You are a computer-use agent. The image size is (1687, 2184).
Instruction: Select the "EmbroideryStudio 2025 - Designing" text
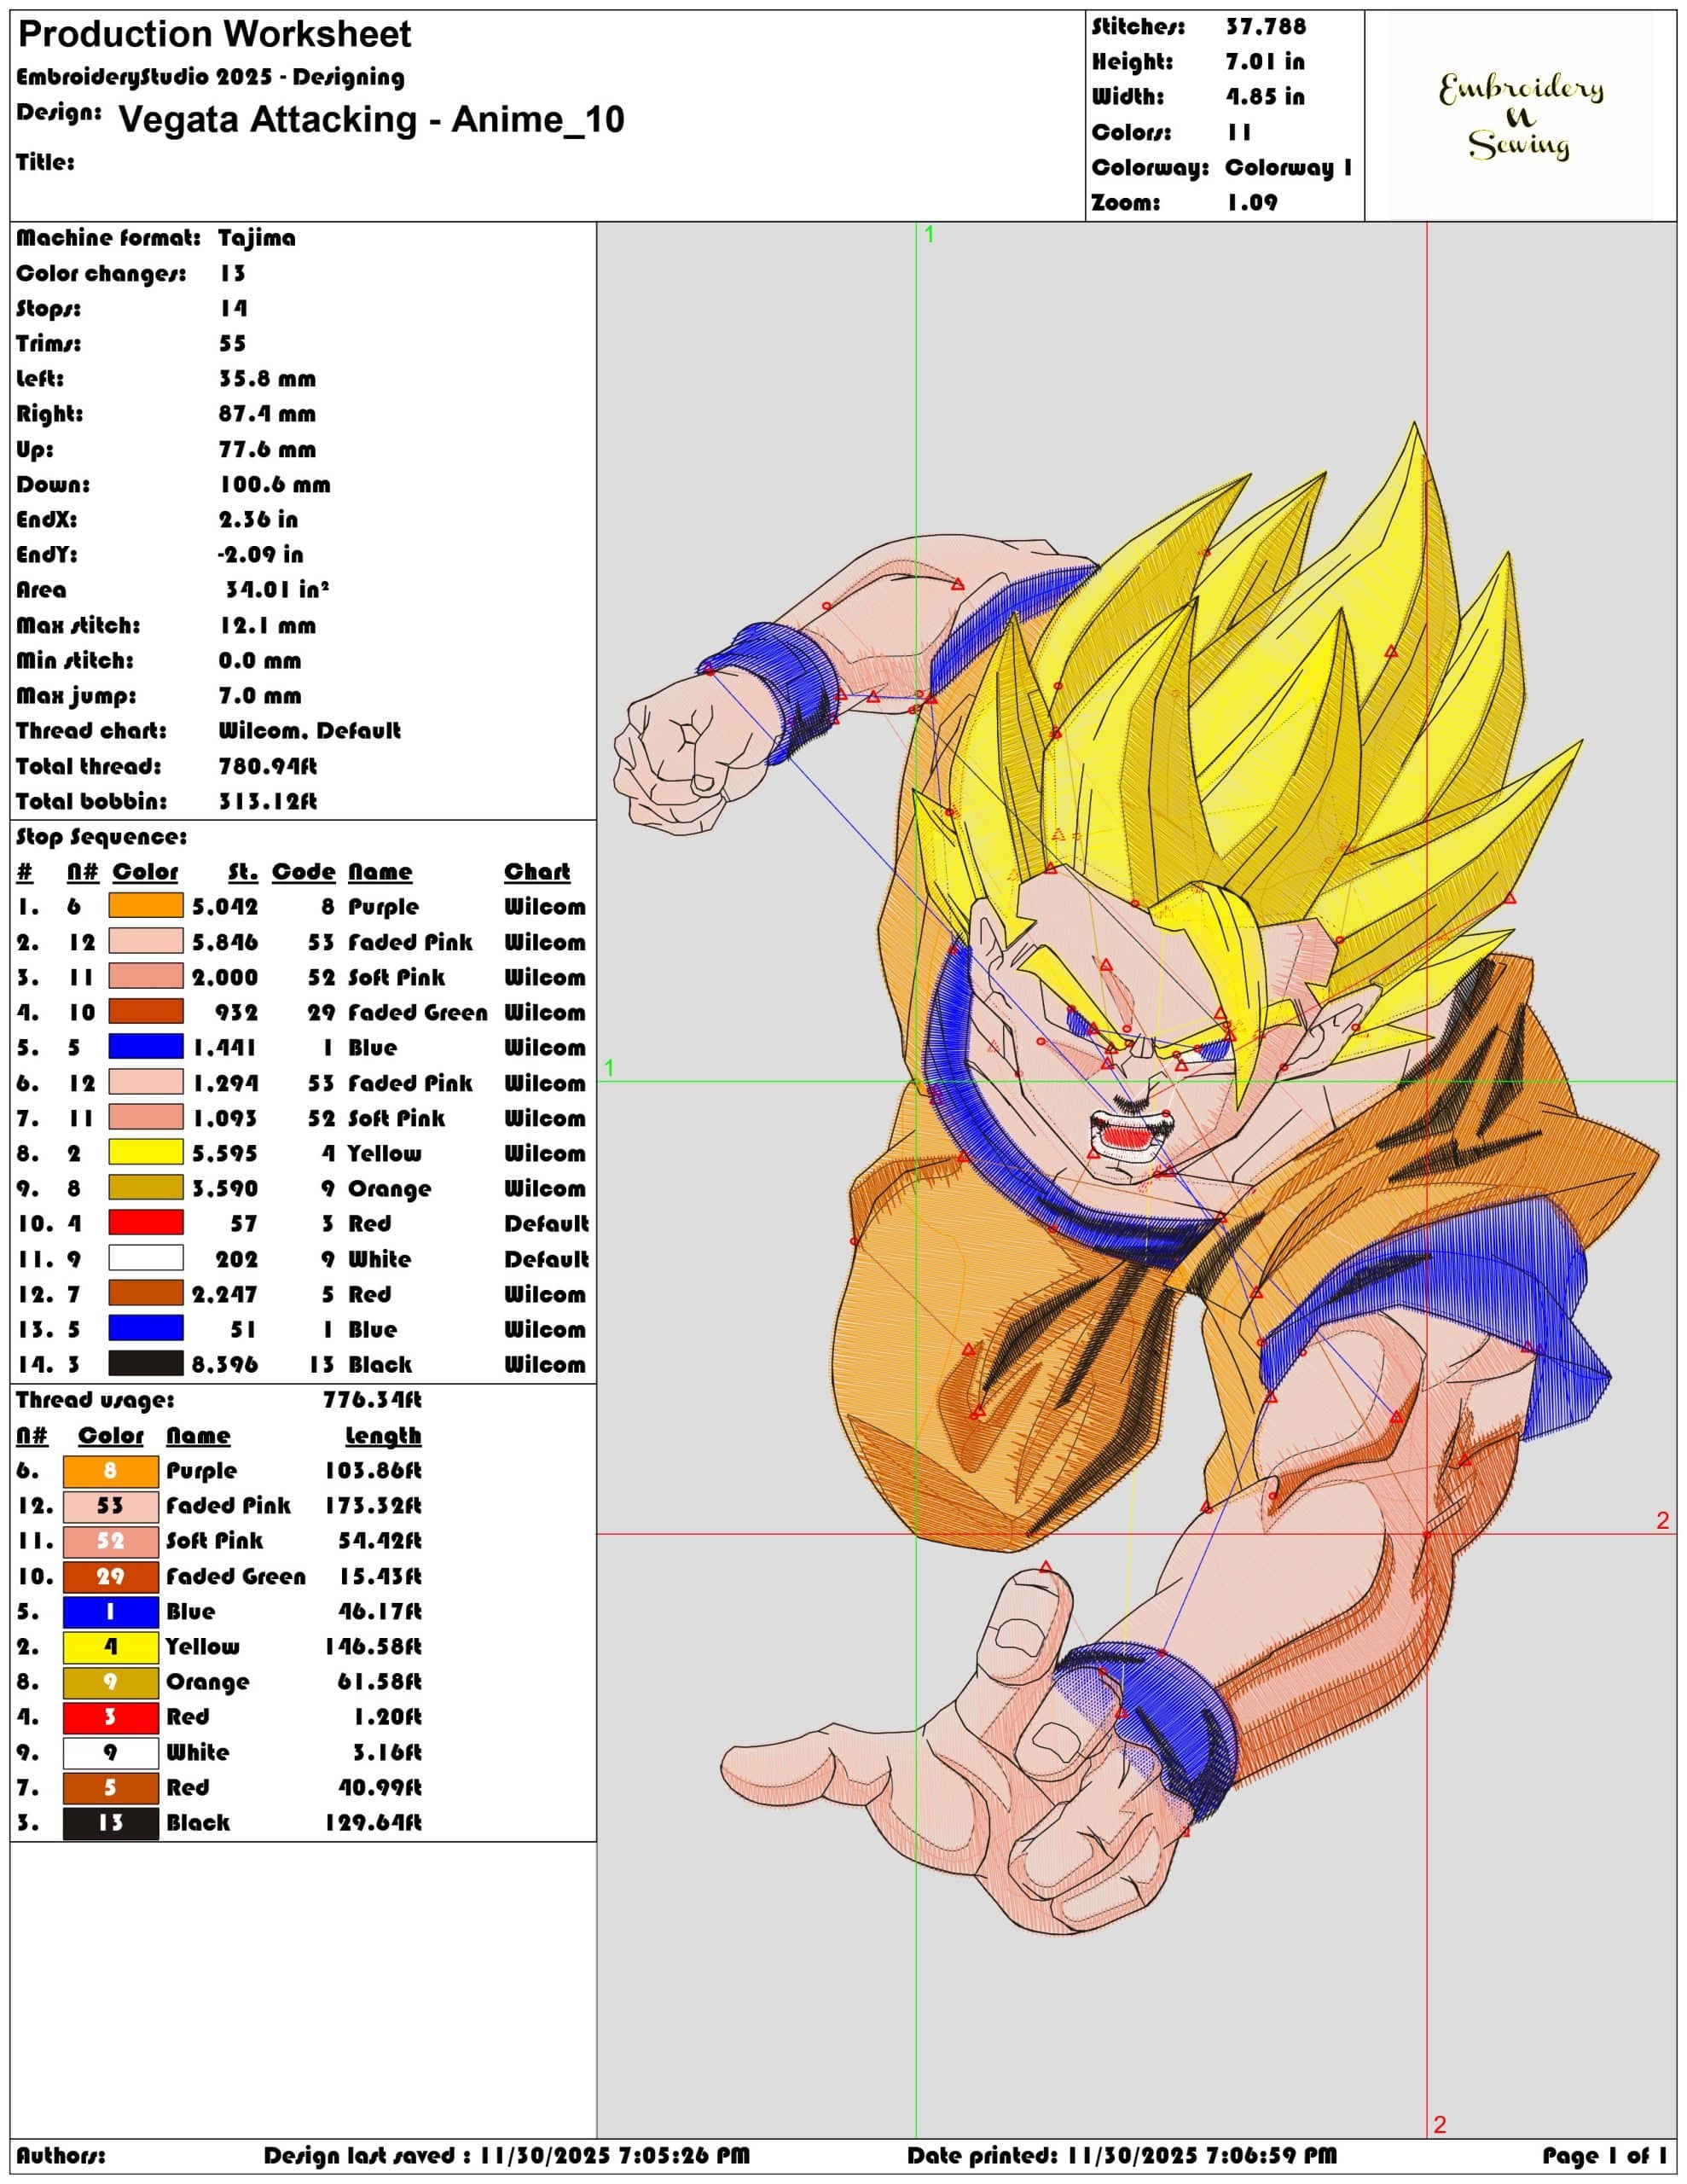(x=211, y=77)
